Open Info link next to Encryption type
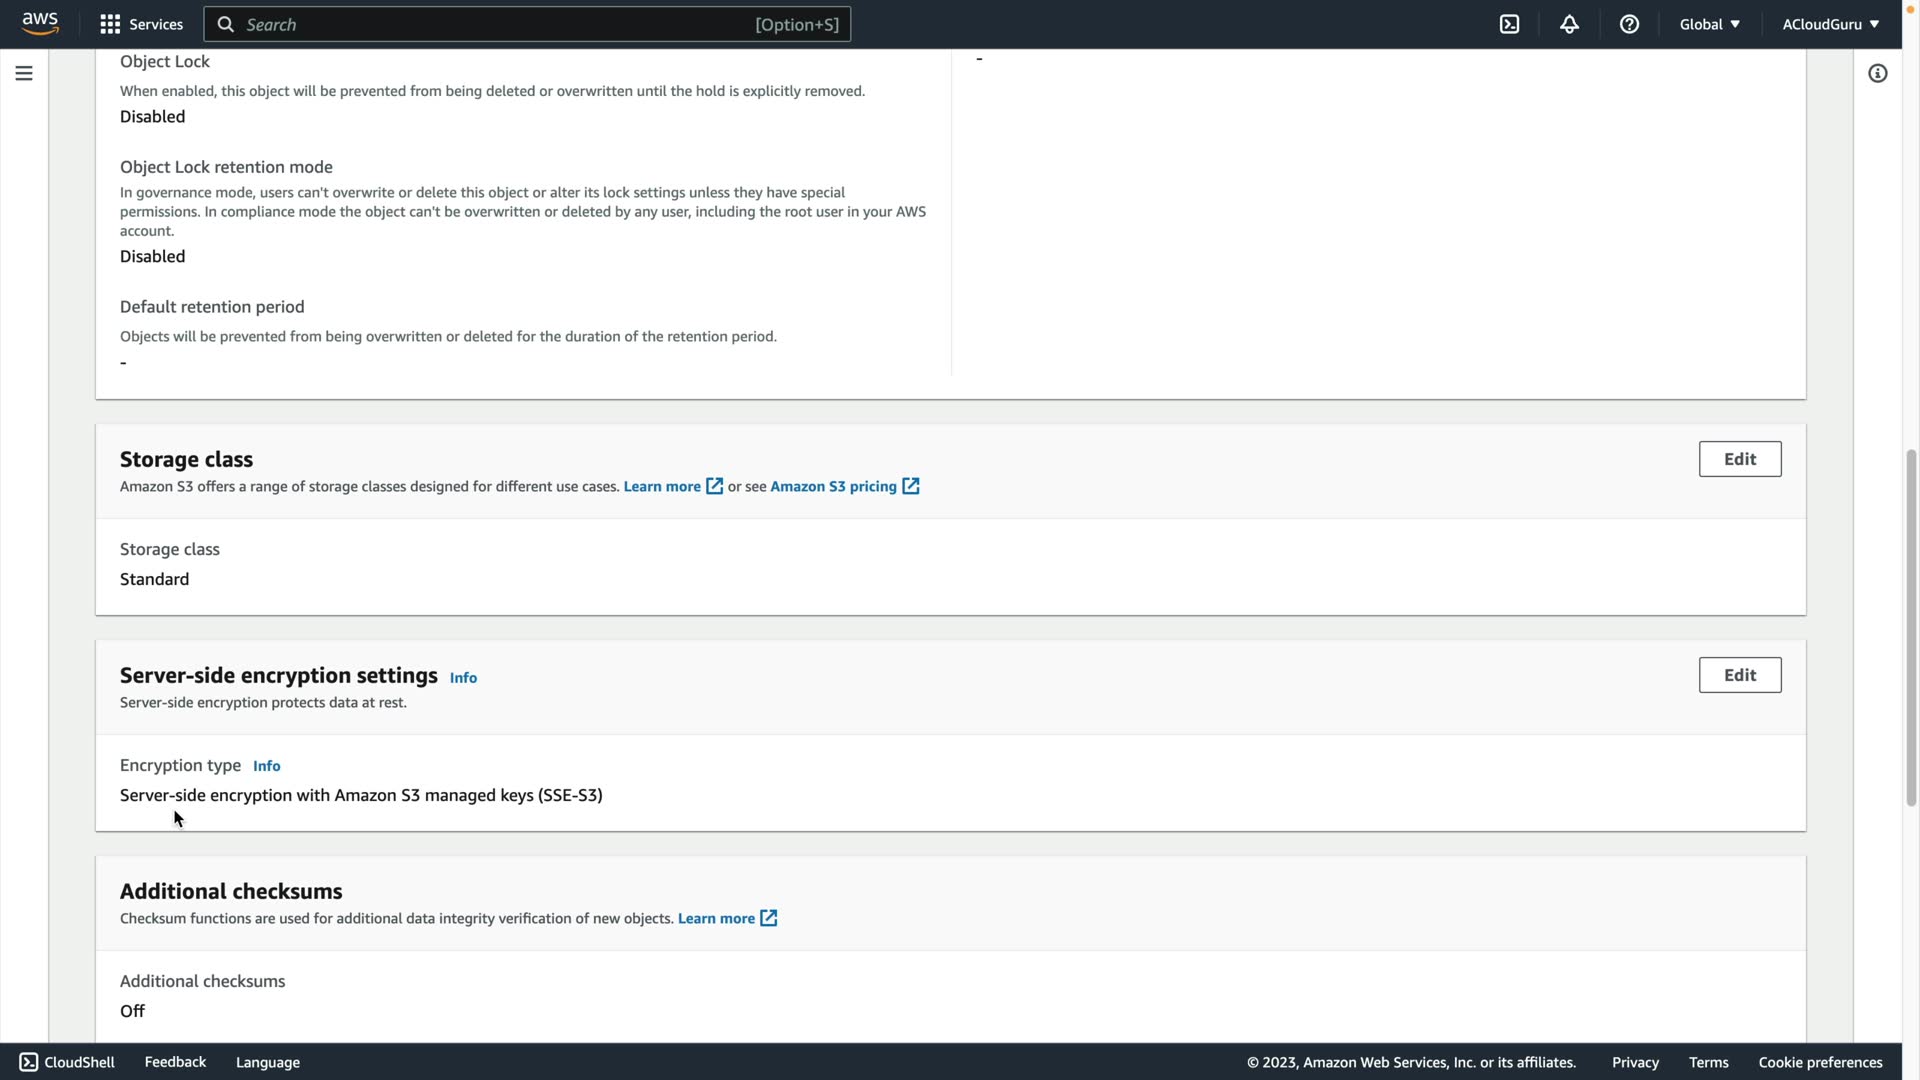 (x=266, y=766)
